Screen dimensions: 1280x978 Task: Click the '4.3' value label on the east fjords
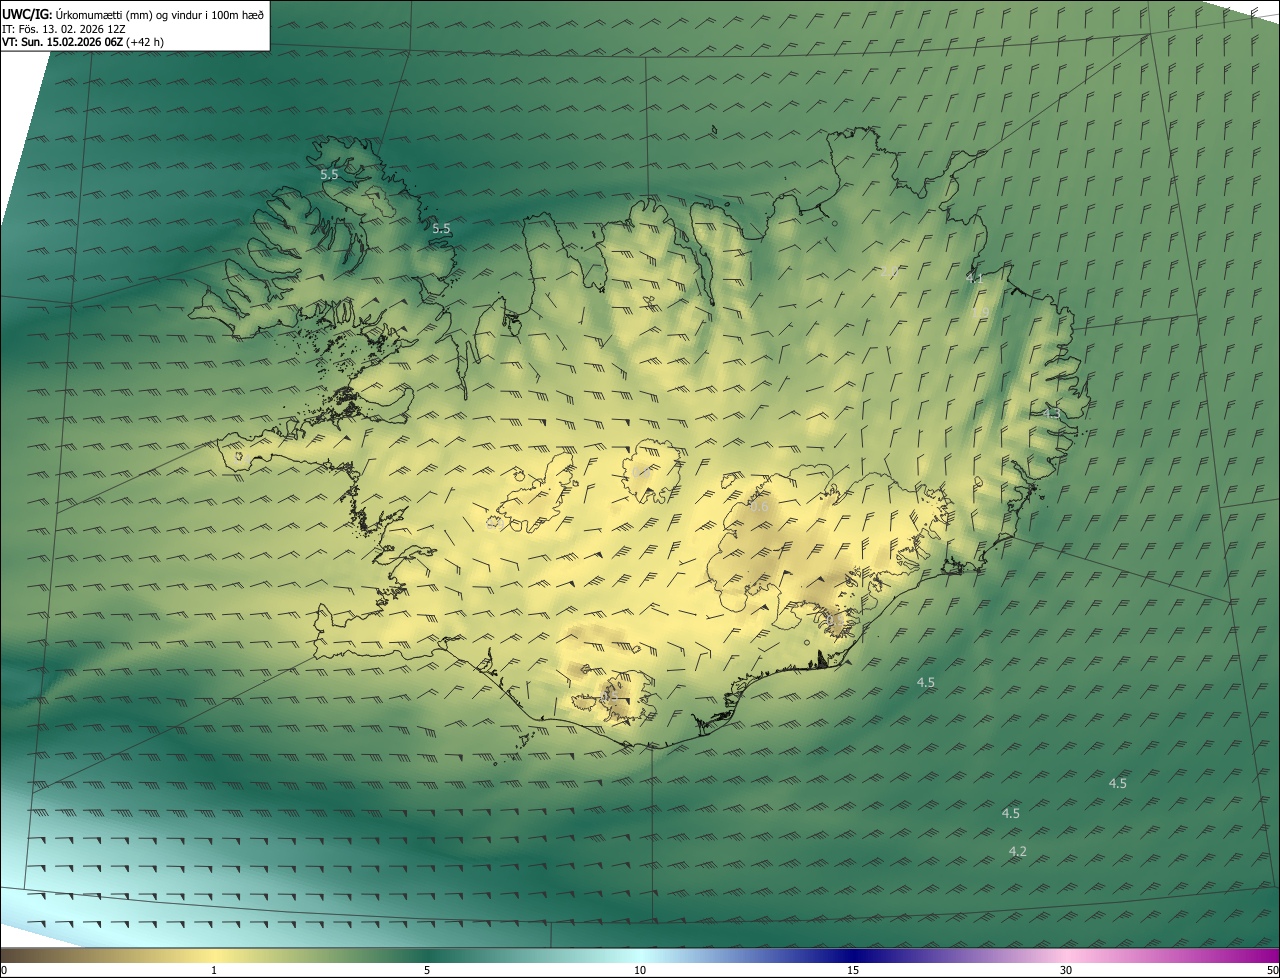[1051, 413]
